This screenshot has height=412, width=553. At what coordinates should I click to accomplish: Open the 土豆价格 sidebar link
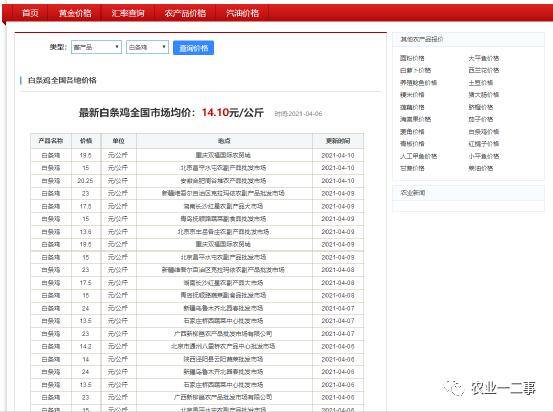(480, 83)
